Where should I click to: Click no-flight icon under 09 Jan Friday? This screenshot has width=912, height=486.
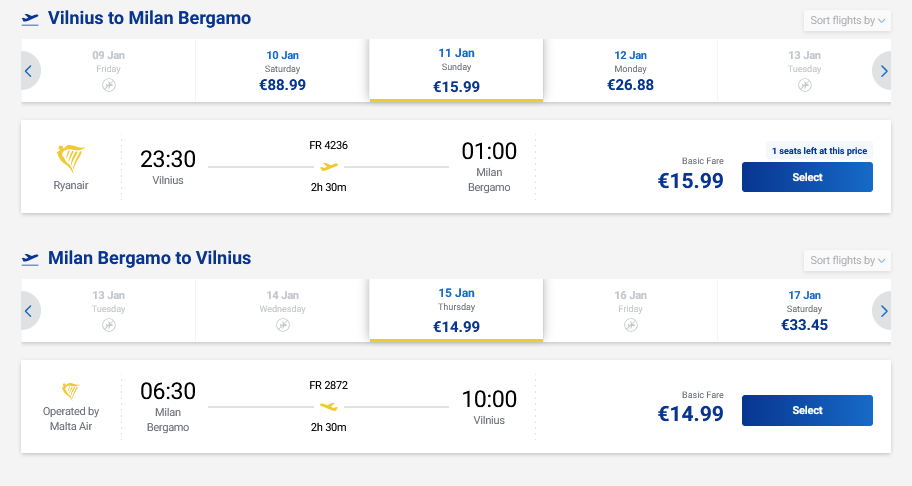coord(108,86)
